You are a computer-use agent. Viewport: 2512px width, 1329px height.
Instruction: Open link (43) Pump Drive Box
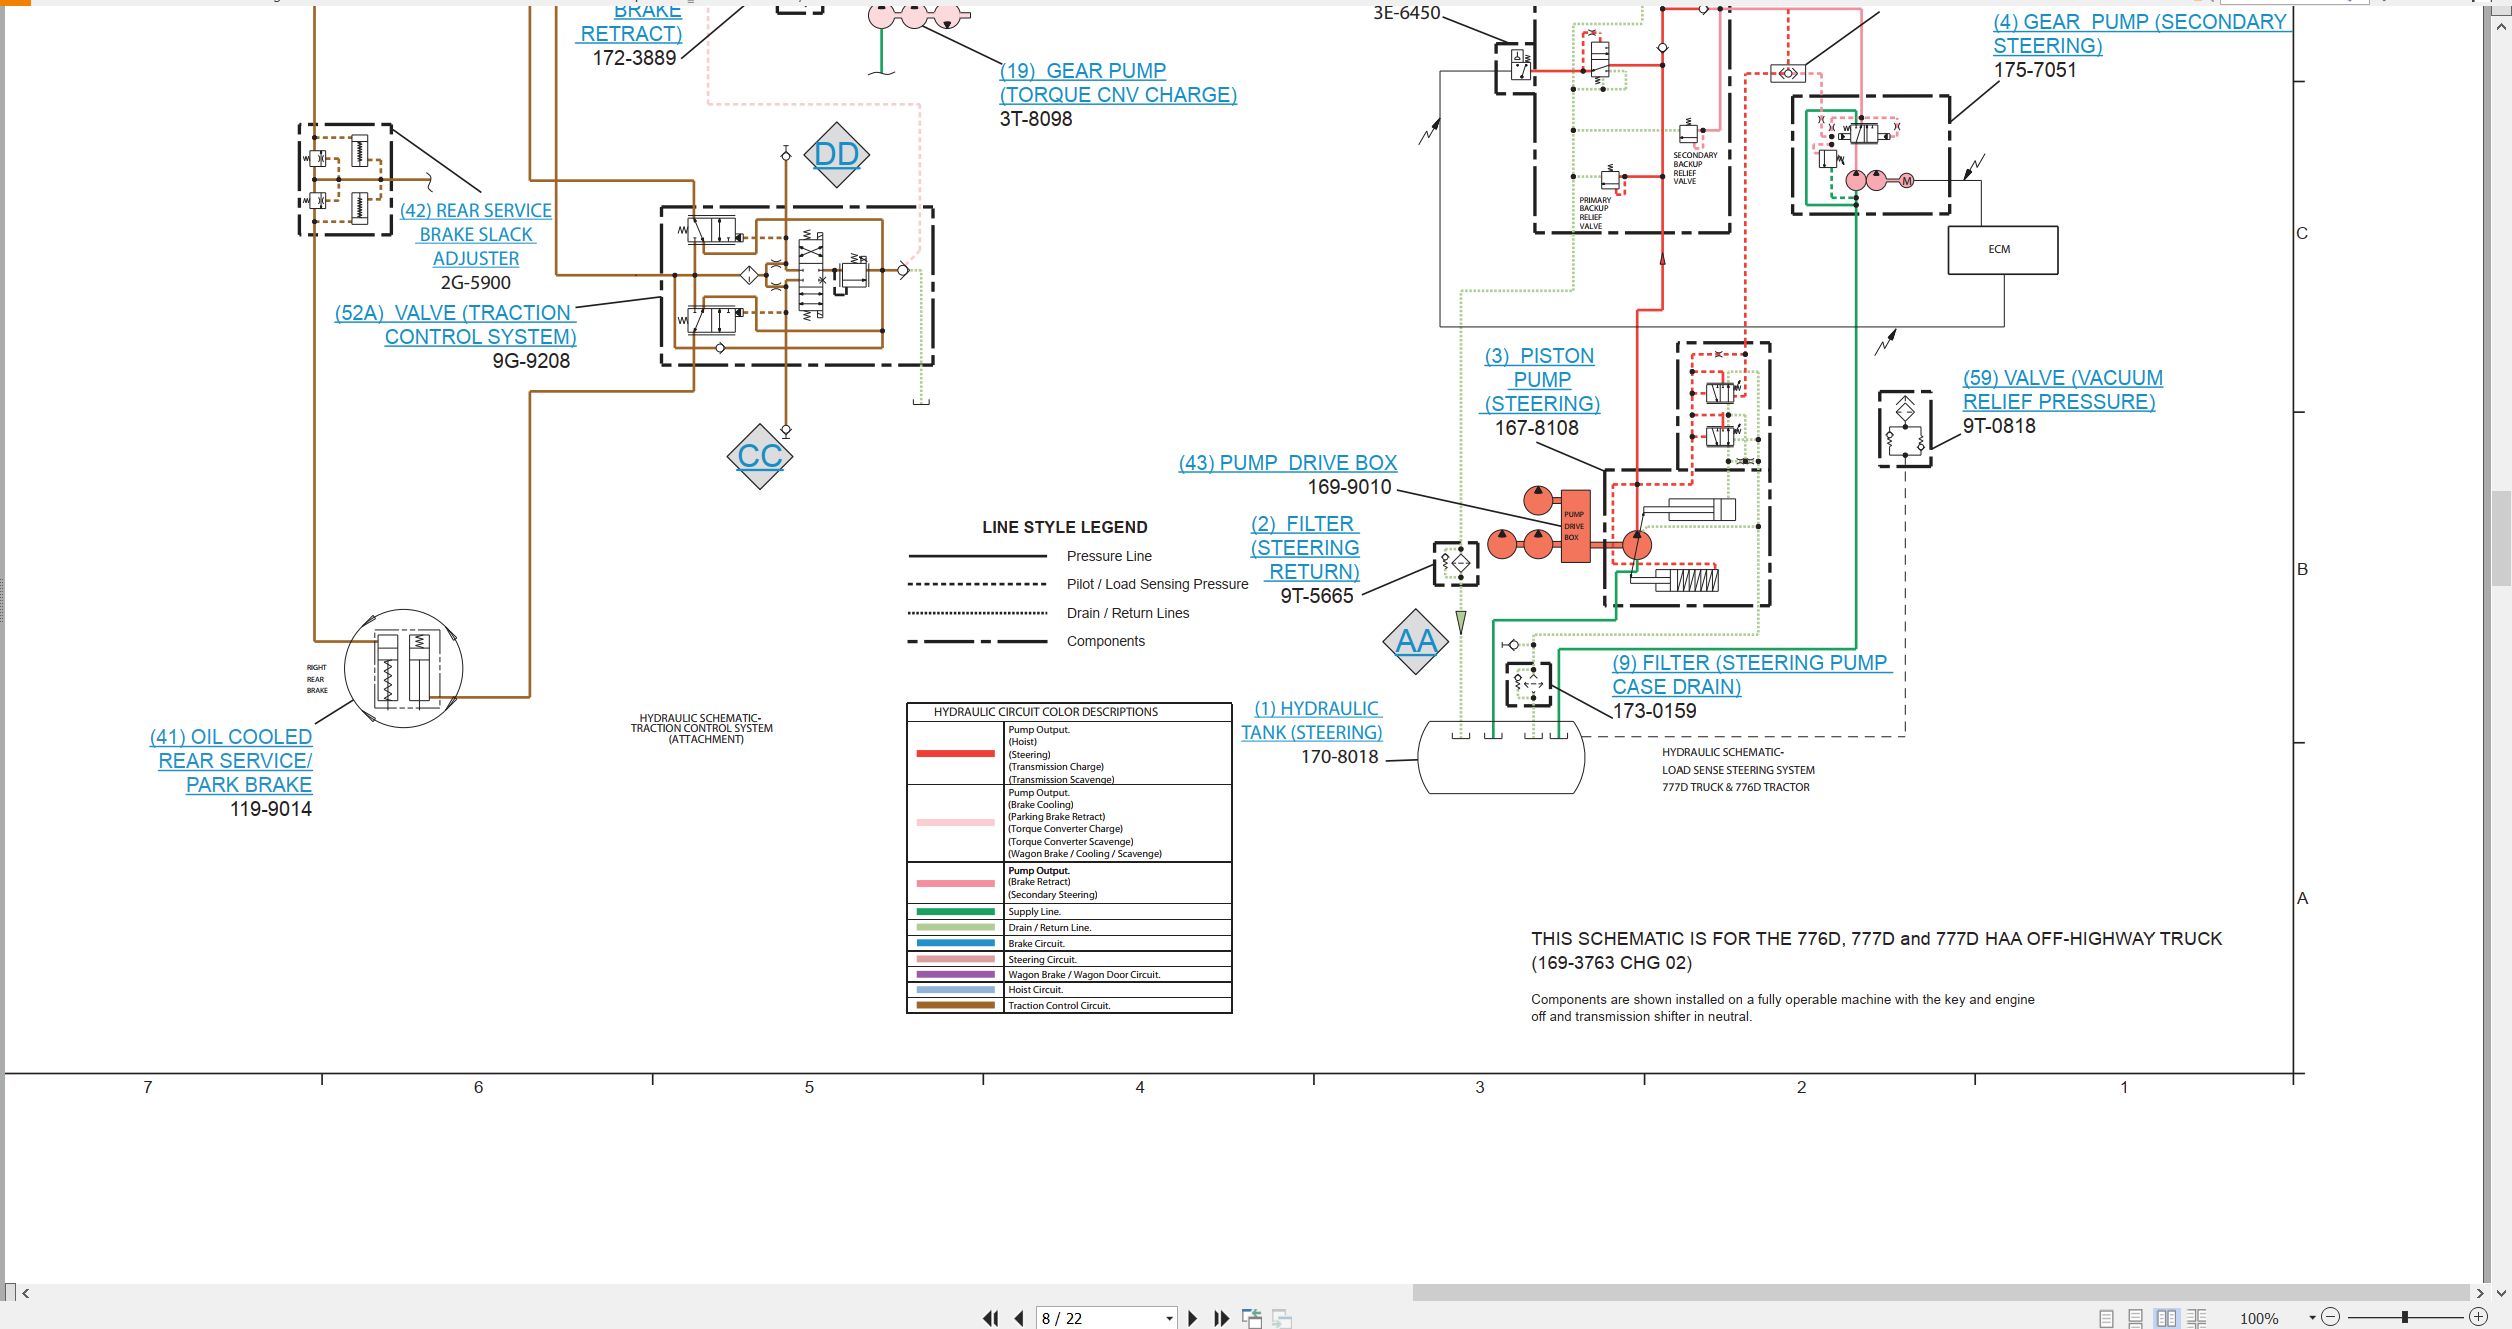1288,463
